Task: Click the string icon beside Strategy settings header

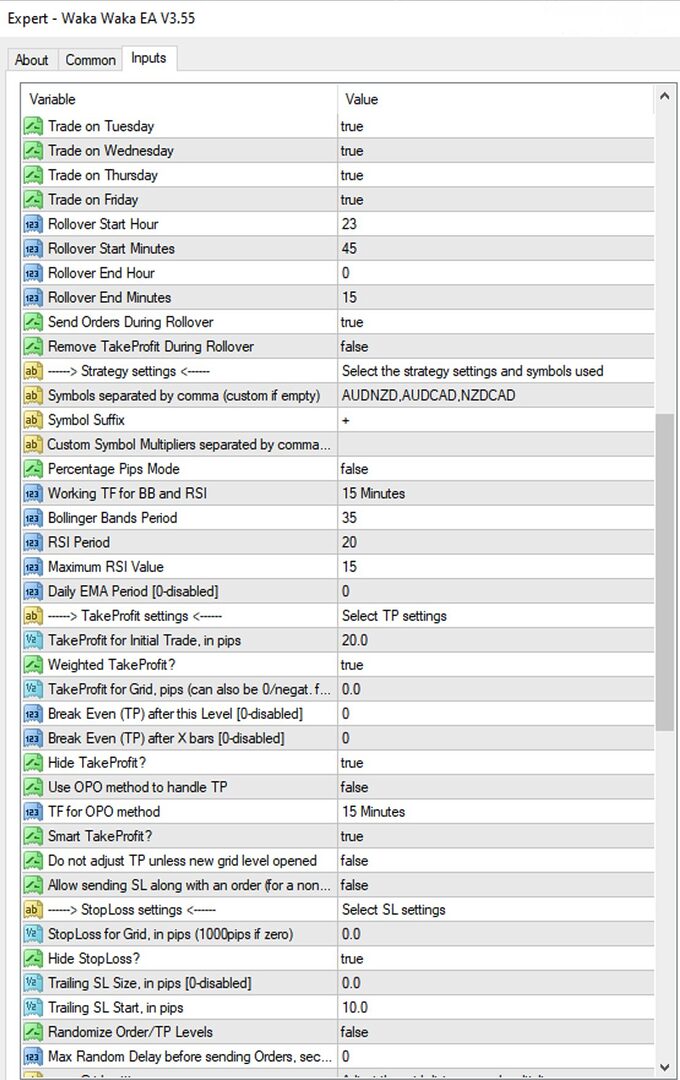Action: pos(33,371)
